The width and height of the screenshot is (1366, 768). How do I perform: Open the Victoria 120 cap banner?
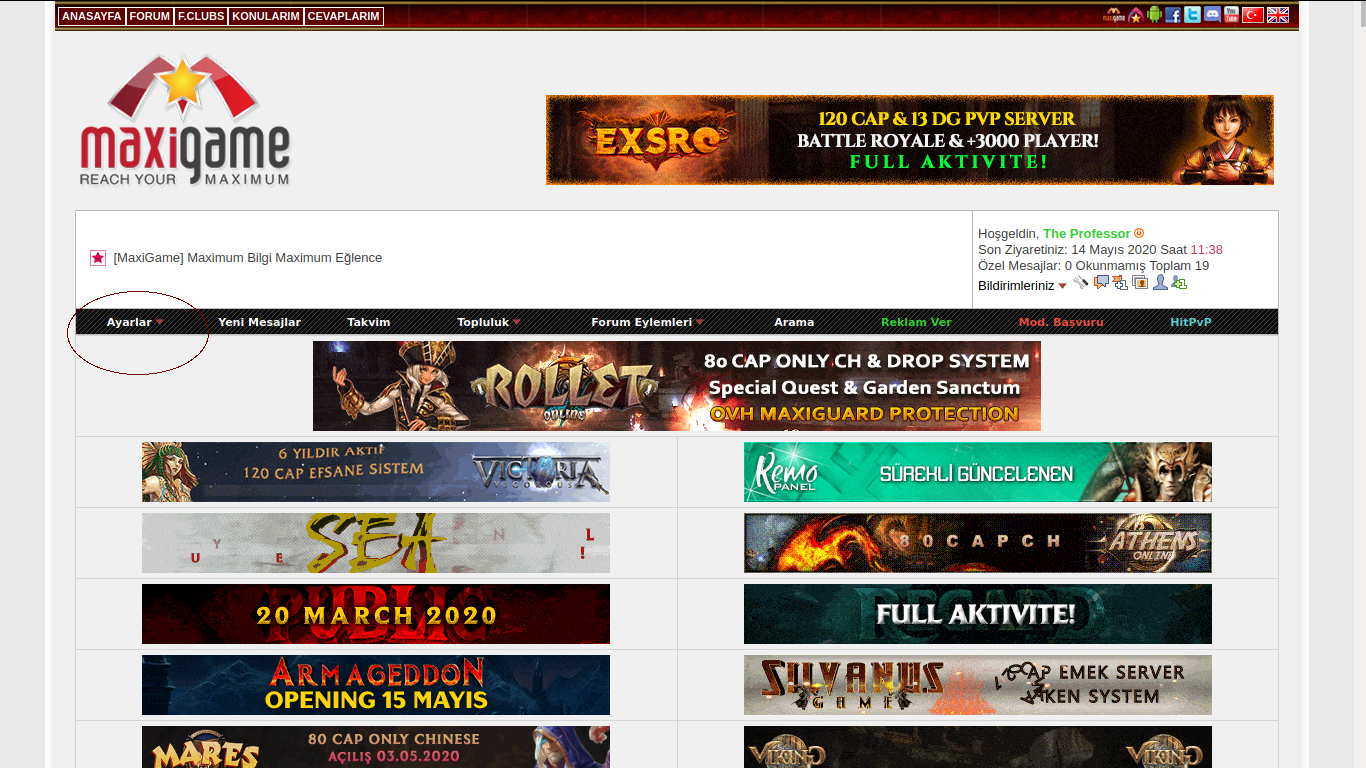[x=376, y=472]
